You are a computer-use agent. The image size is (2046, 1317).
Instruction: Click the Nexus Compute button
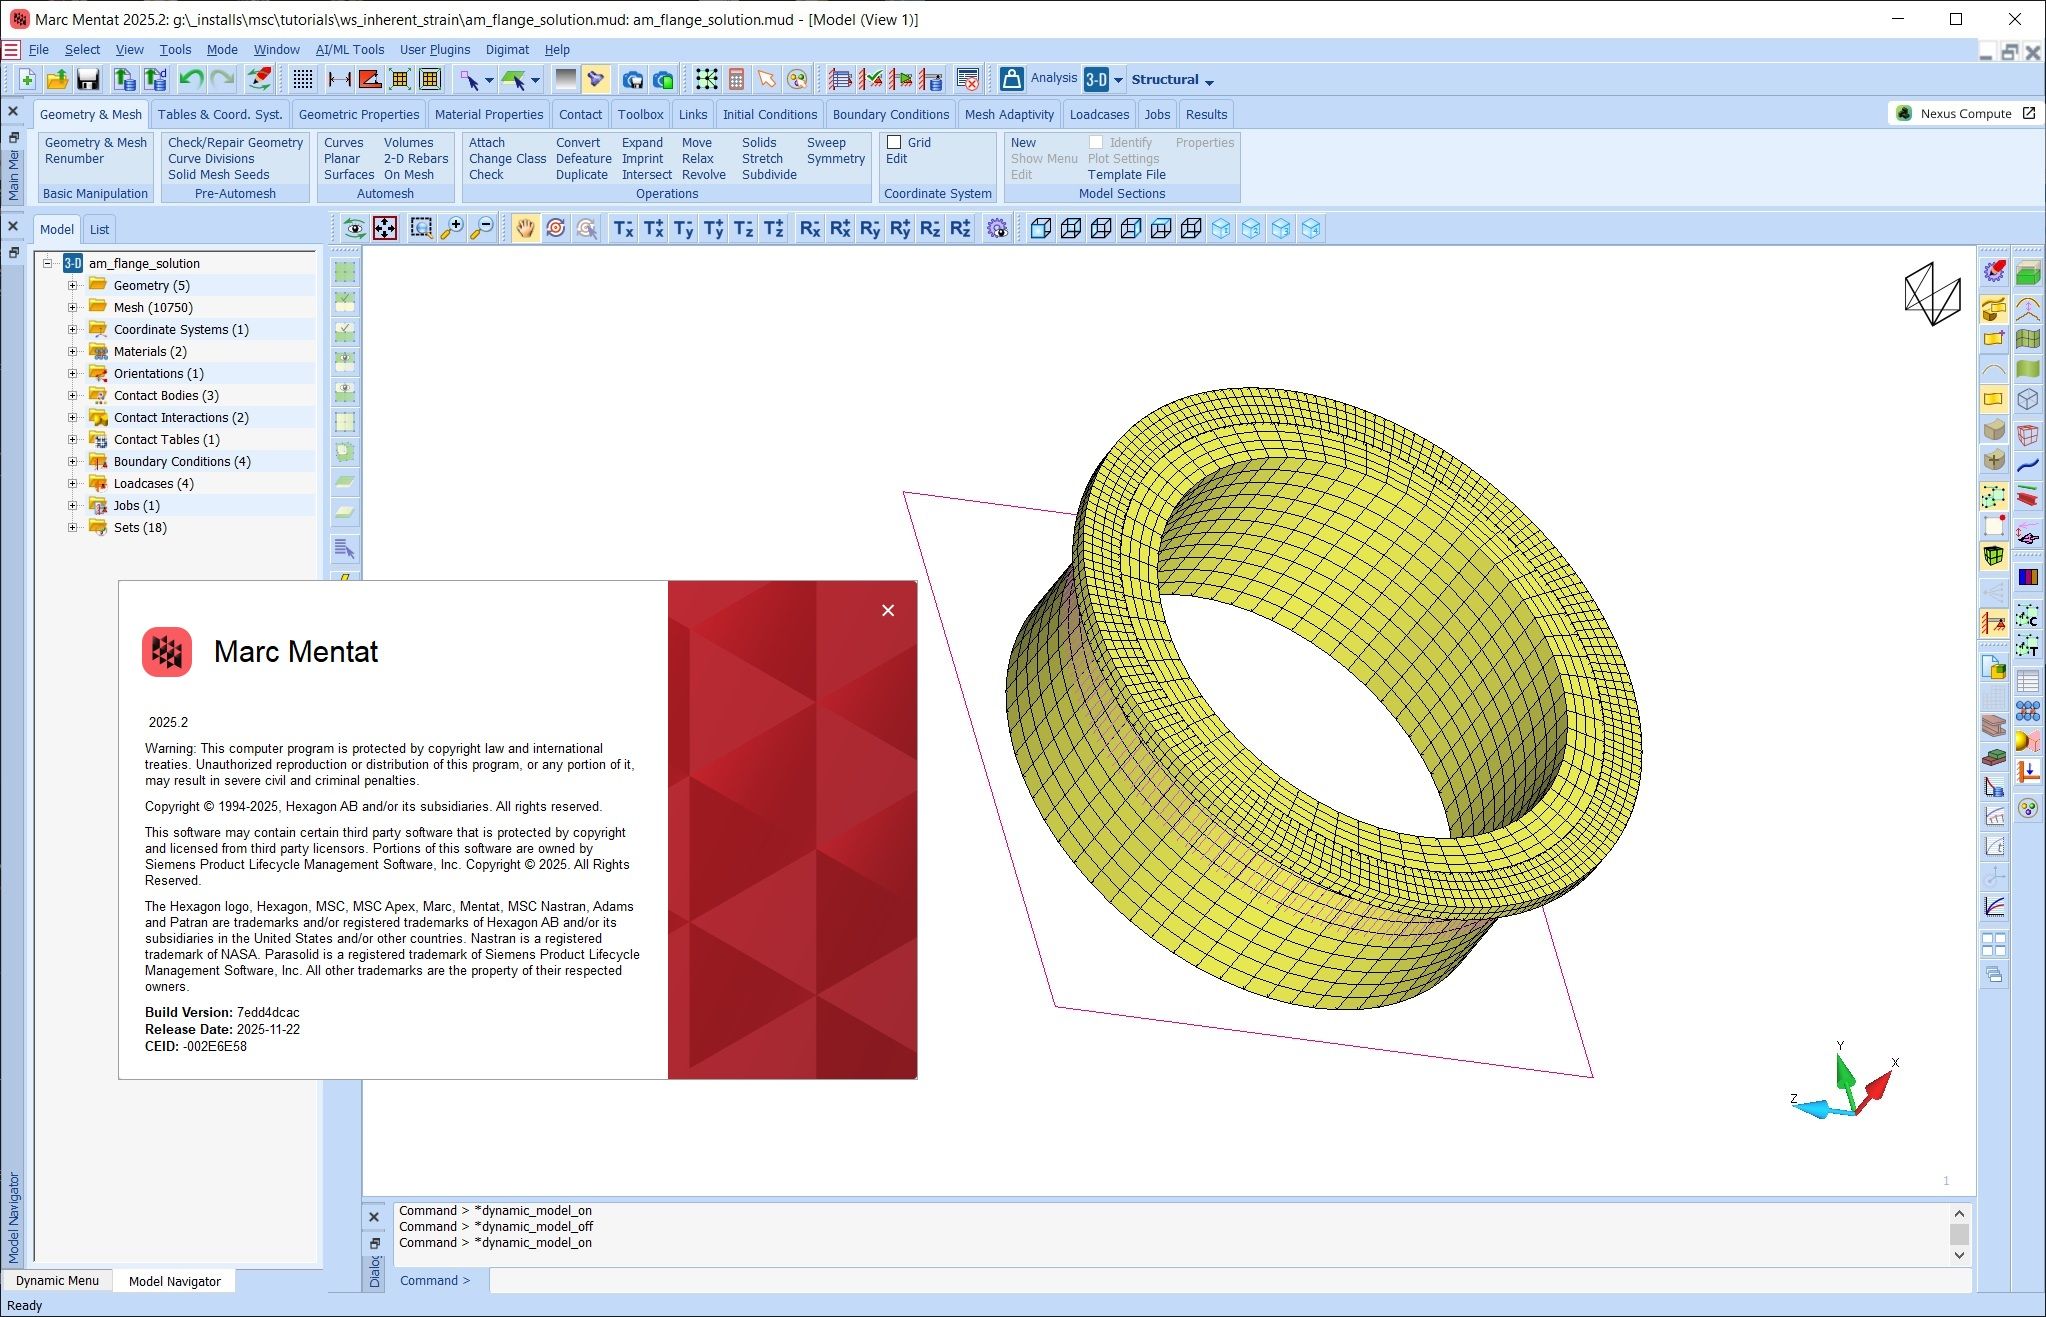(1966, 113)
